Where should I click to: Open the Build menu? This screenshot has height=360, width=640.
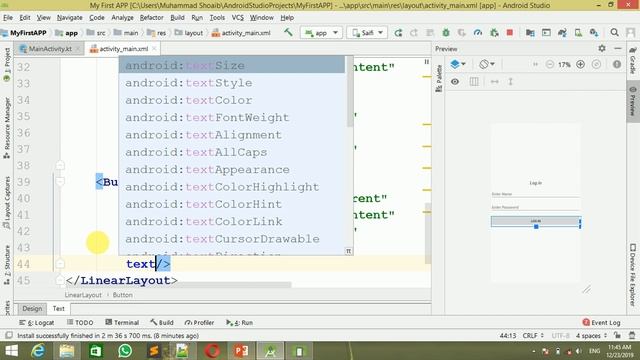[x=177, y=18]
